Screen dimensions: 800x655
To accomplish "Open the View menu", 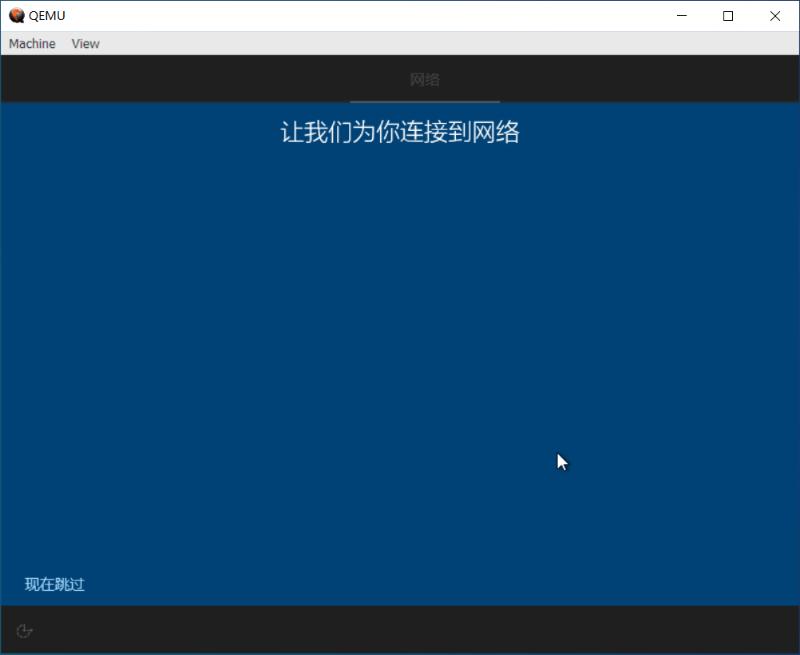I will (x=85, y=43).
